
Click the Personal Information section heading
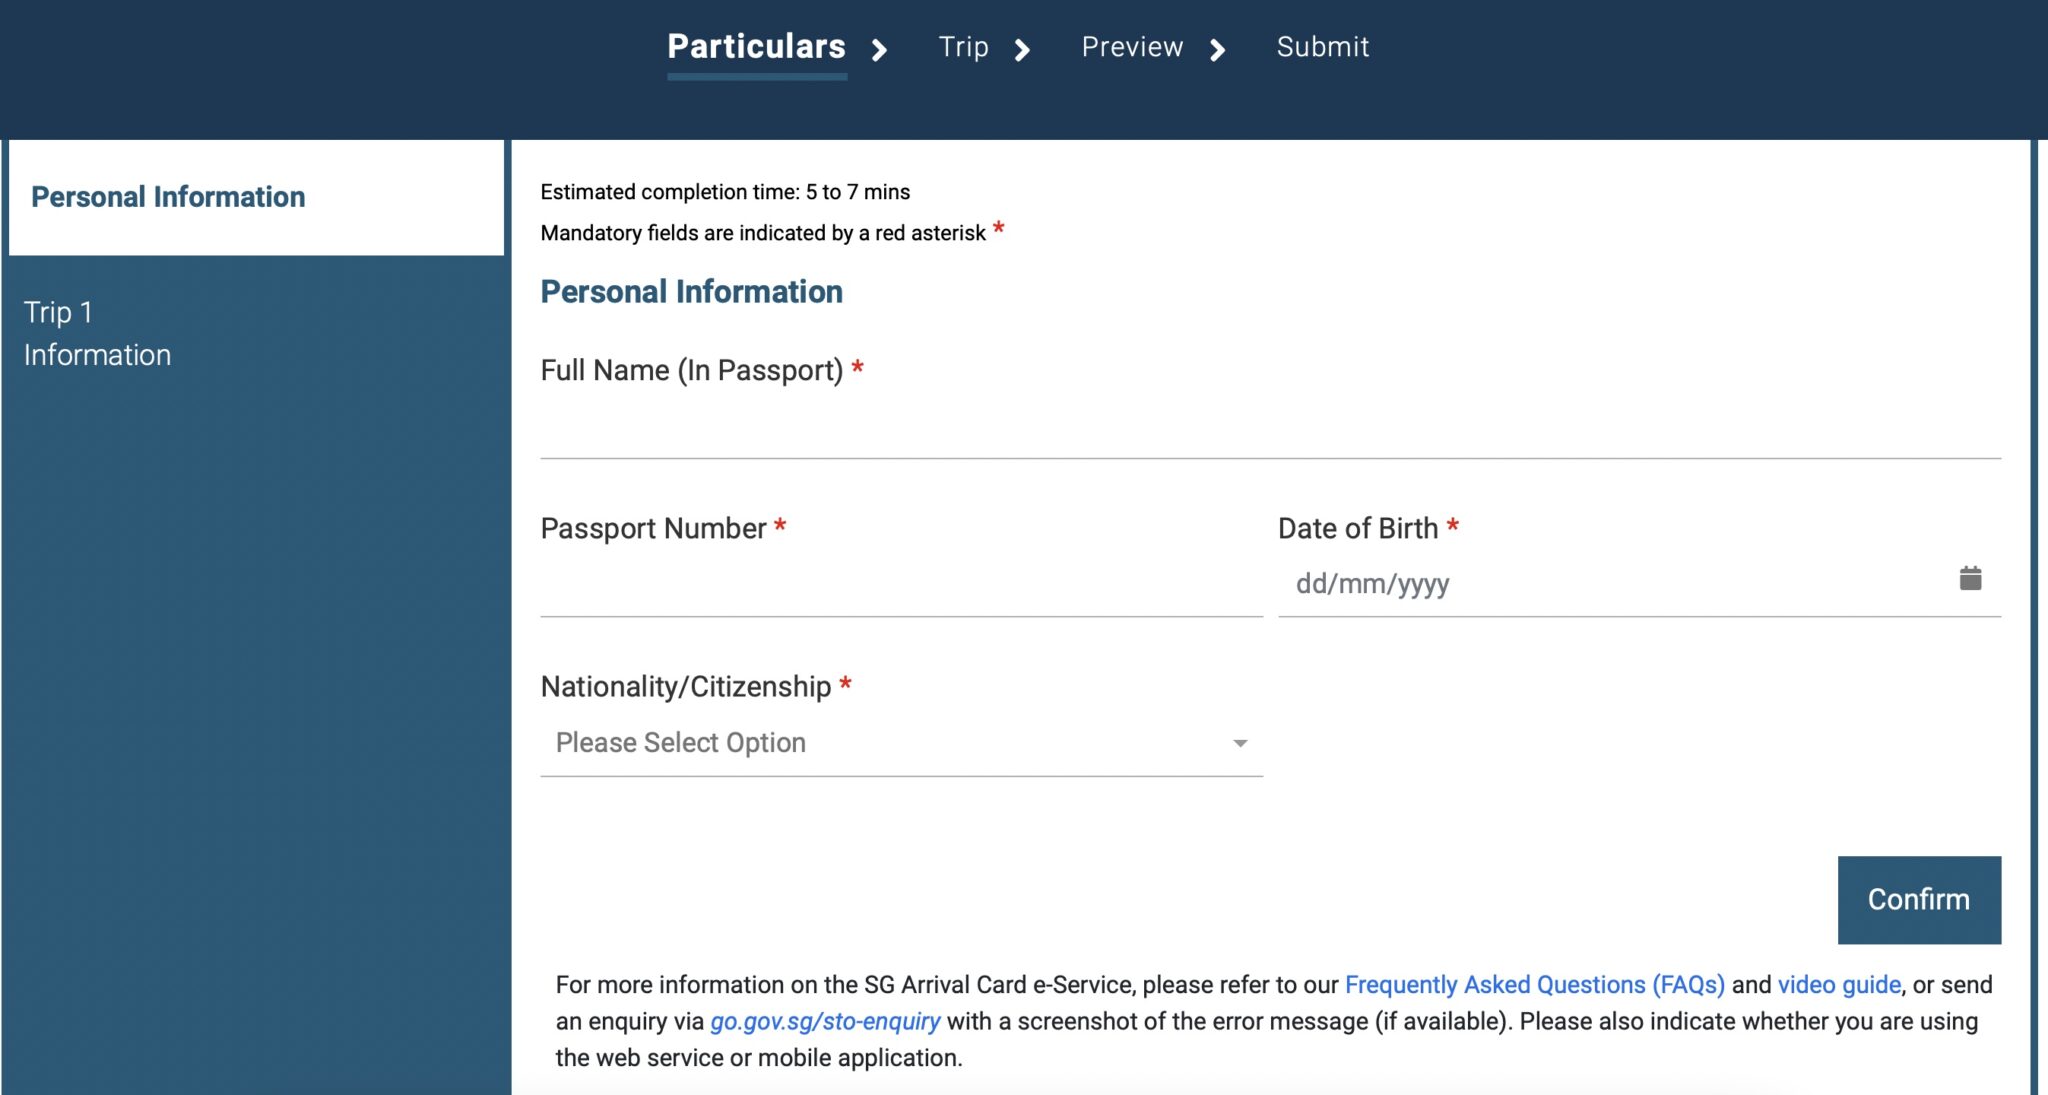click(x=691, y=291)
